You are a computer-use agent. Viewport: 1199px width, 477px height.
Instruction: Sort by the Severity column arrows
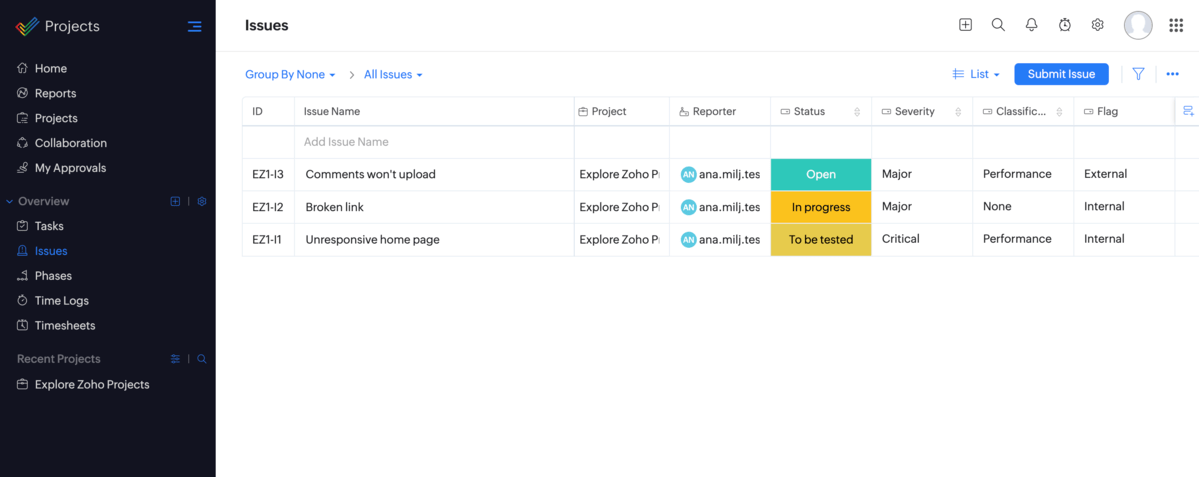coord(958,112)
